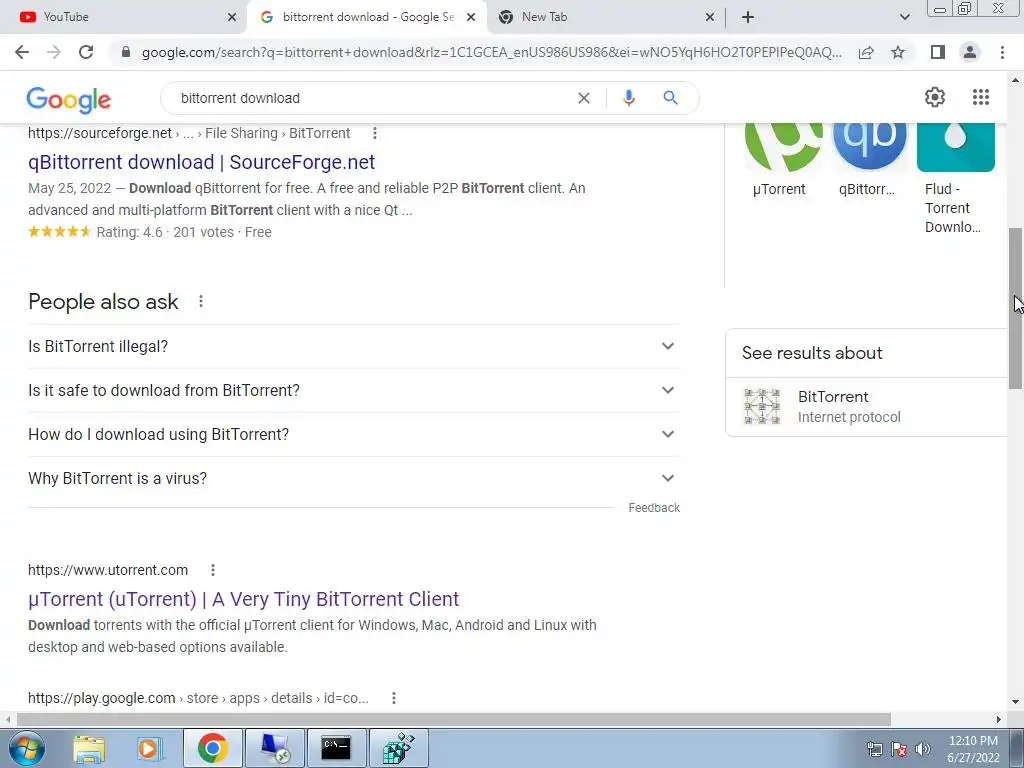Go back to the previous page
The image size is (1024, 768).
tap(22, 52)
